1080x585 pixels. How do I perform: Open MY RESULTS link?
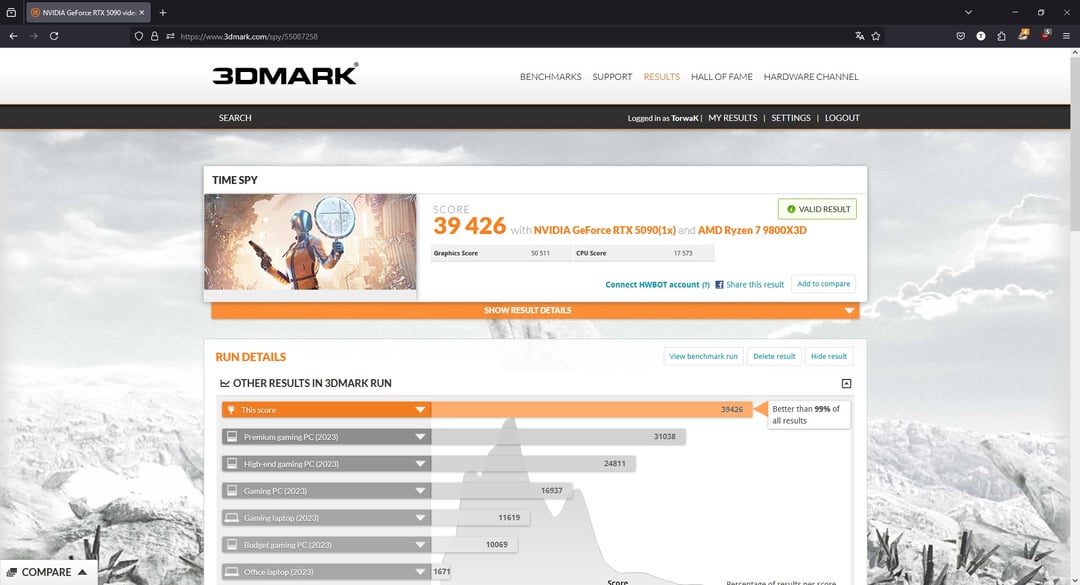(733, 118)
